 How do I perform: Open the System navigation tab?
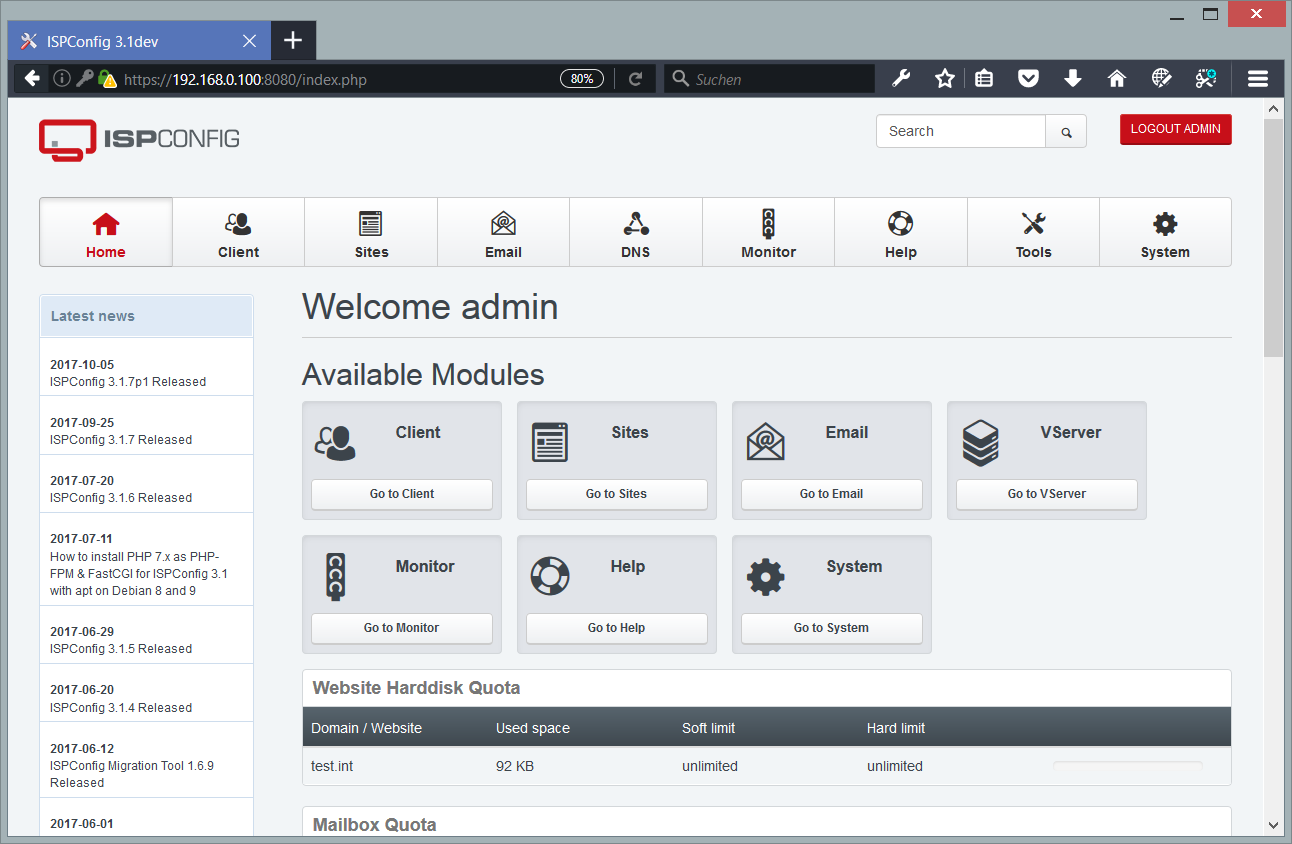coord(1165,232)
